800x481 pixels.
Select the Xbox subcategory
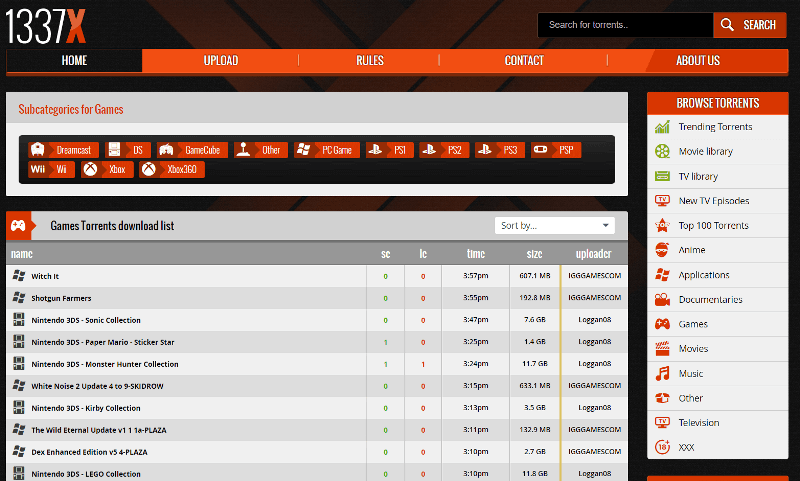point(107,169)
